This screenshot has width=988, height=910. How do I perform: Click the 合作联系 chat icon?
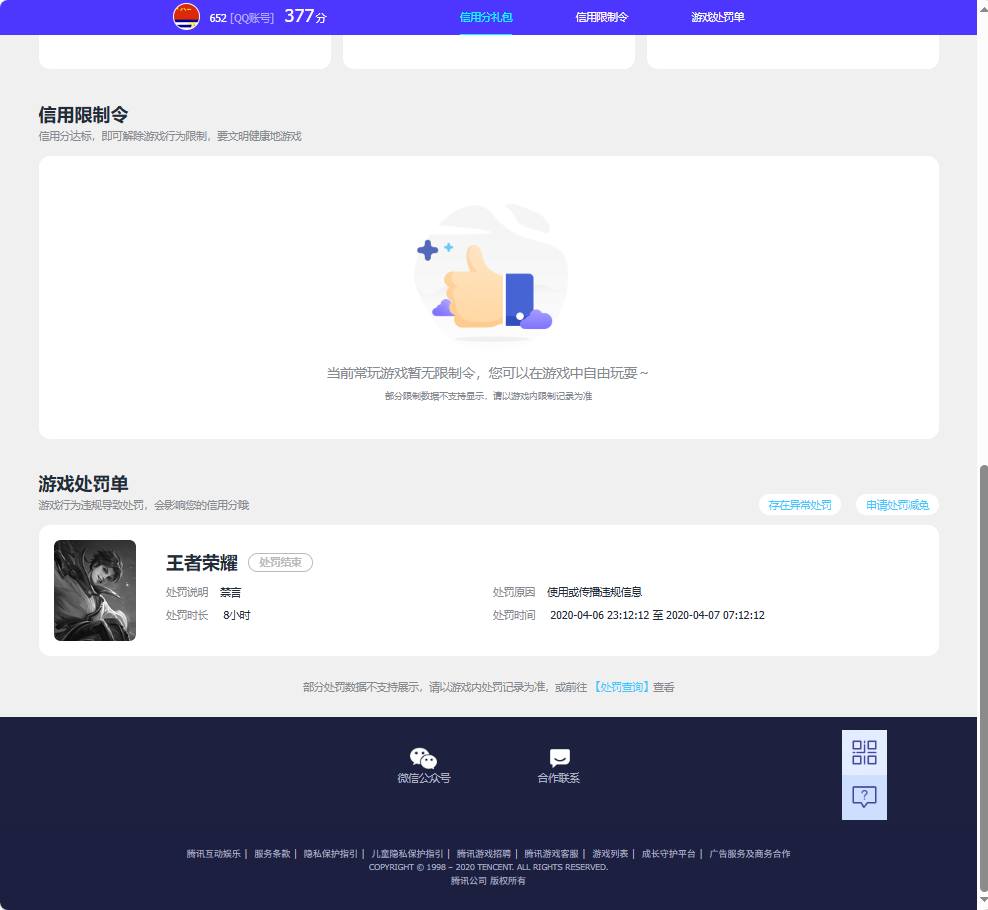(560, 757)
